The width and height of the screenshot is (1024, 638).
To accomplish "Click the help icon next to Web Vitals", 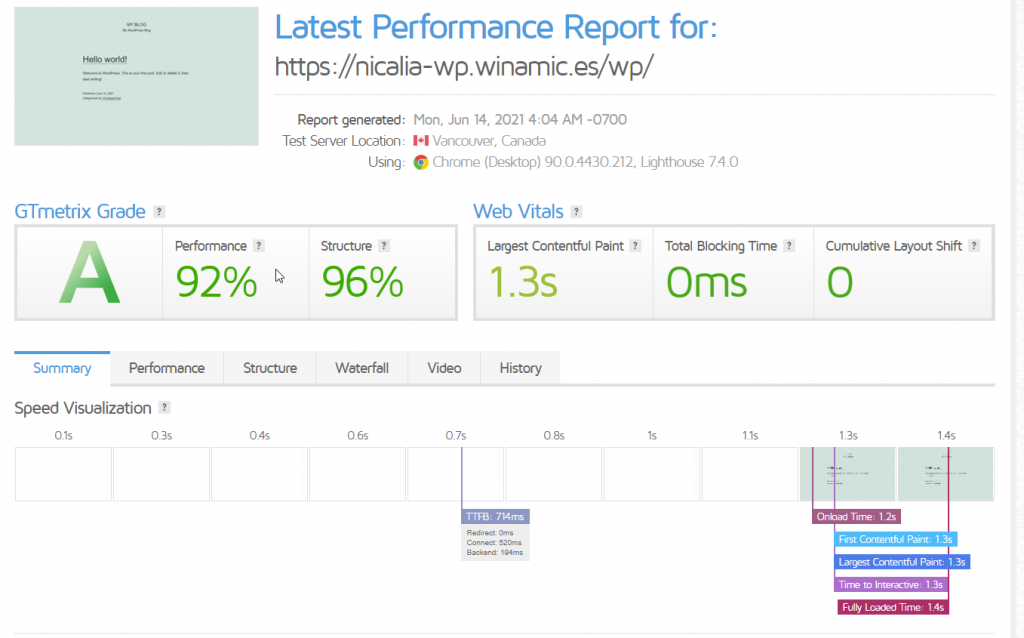I will 576,212.
